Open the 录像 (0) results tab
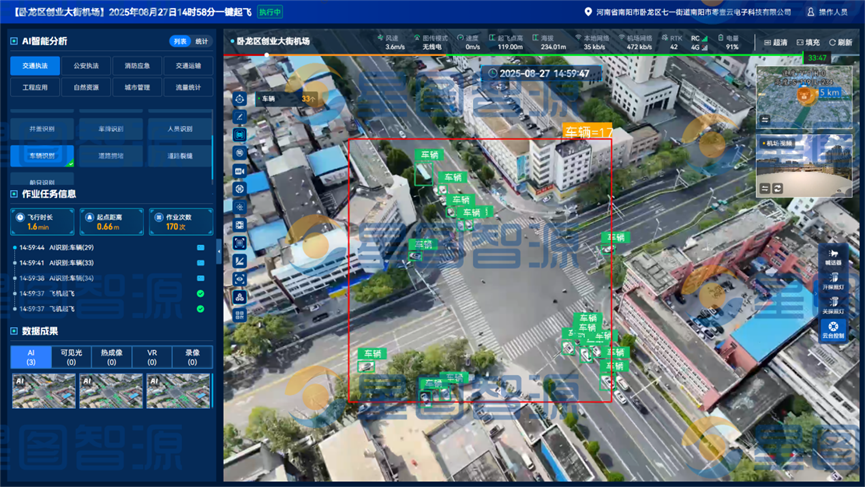The height and width of the screenshot is (487, 865). (x=192, y=357)
